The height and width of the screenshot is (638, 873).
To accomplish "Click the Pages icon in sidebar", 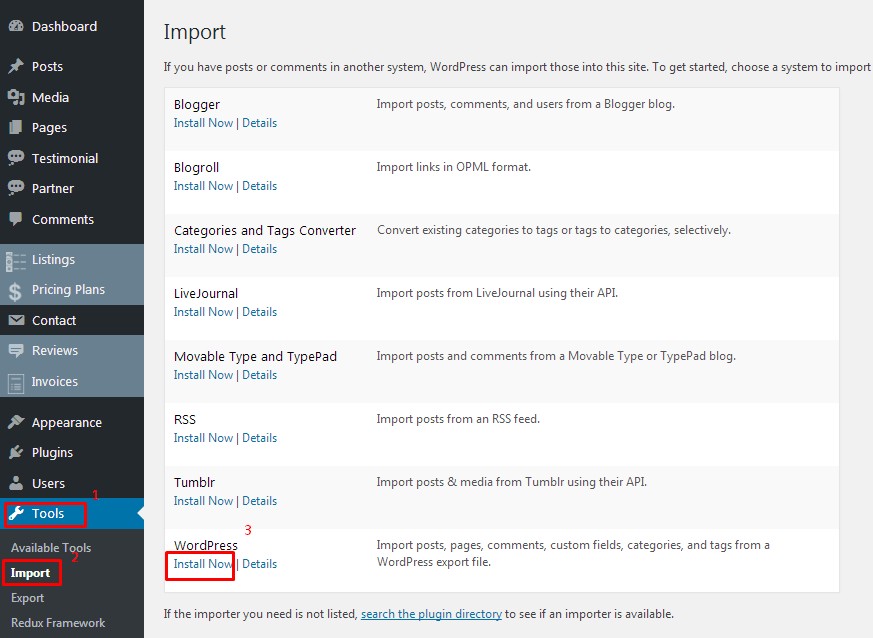I will pos(16,127).
